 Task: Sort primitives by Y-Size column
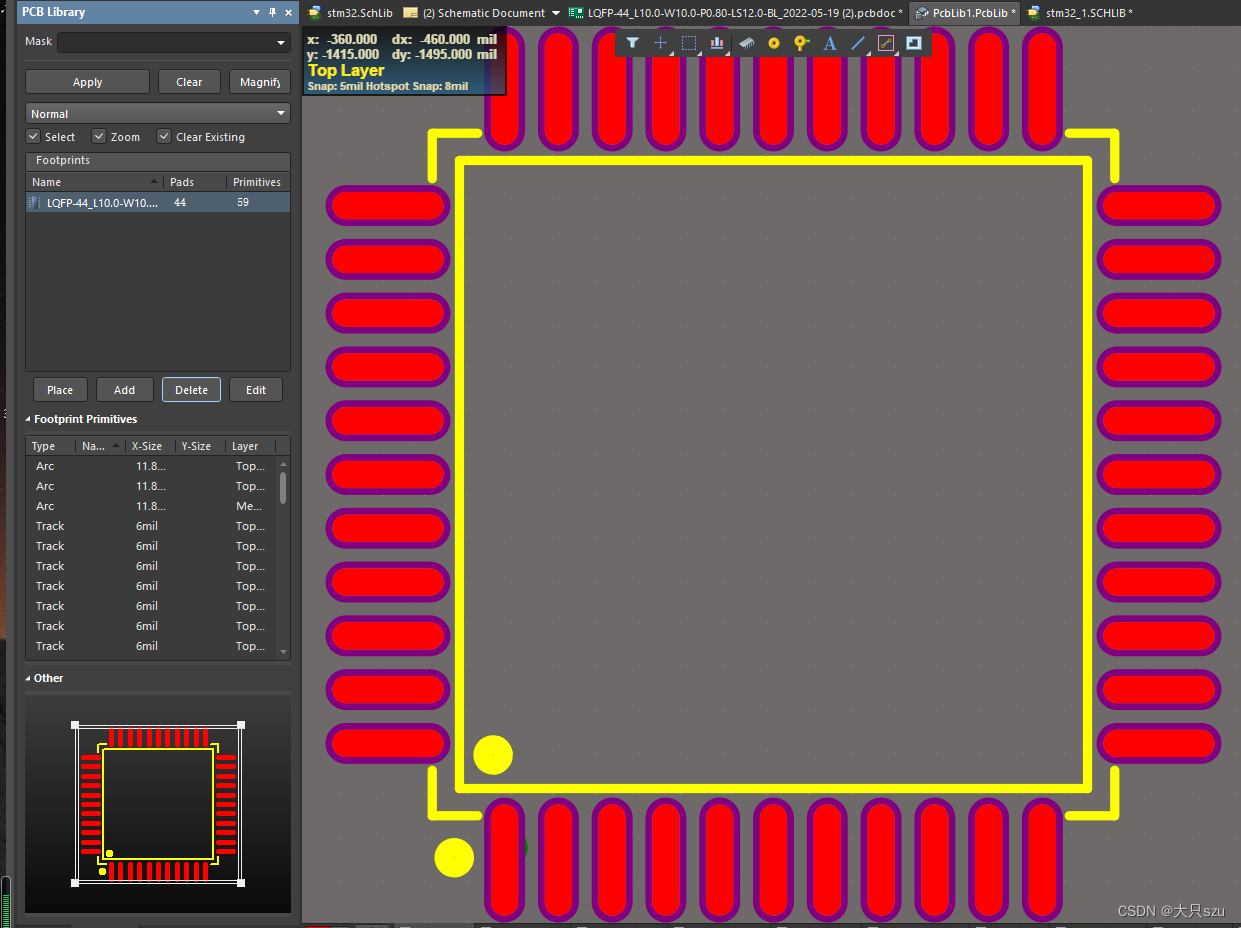tap(200, 446)
